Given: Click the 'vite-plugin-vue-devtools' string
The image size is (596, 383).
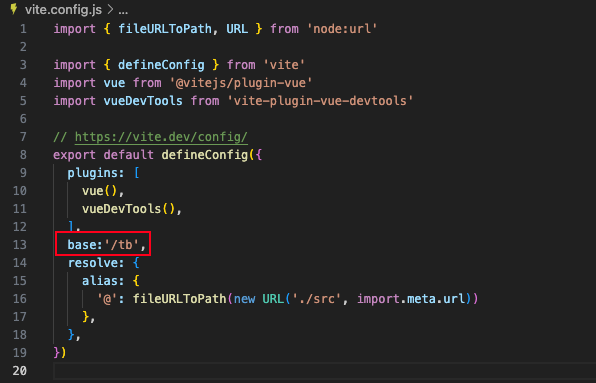Looking at the screenshot, I should click(x=320, y=101).
